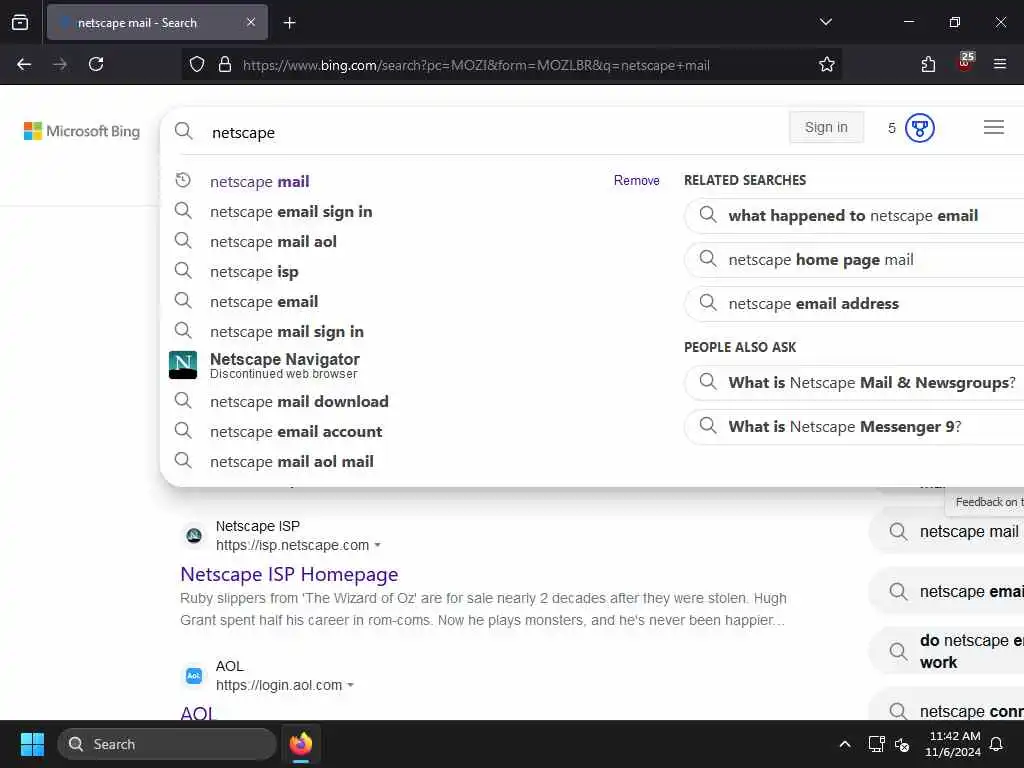Choose suggestion 'netscape mail aol mail'
Viewport: 1024px width, 768px height.
click(x=292, y=462)
